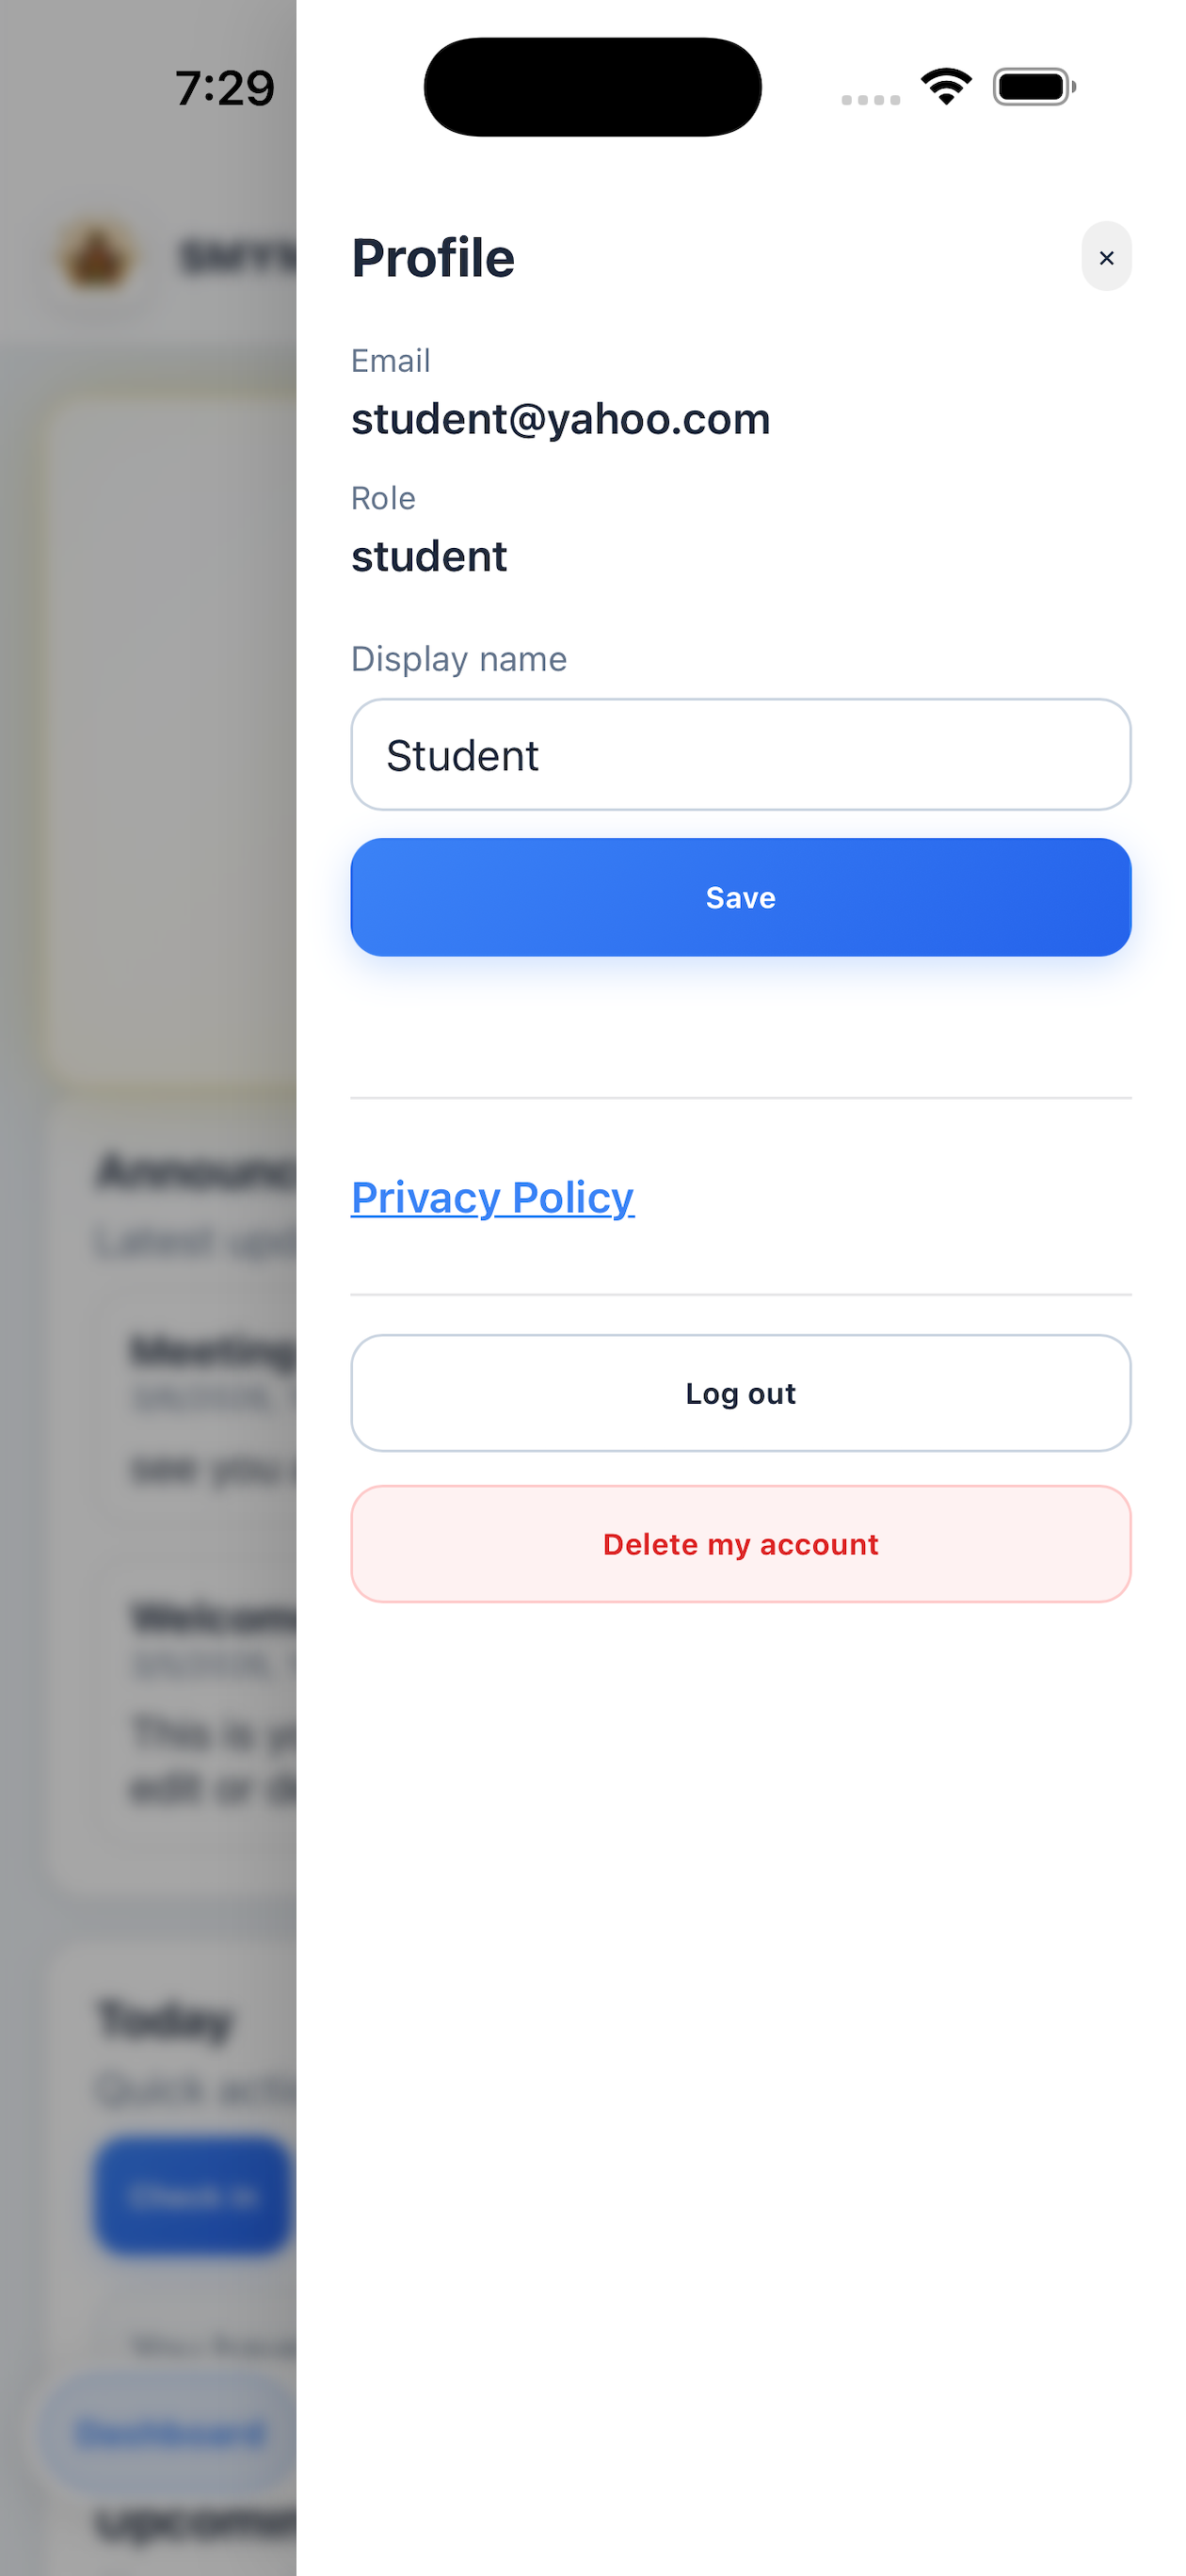This screenshot has width=1186, height=2576.
Task: Tap the Email field label
Action: point(391,361)
